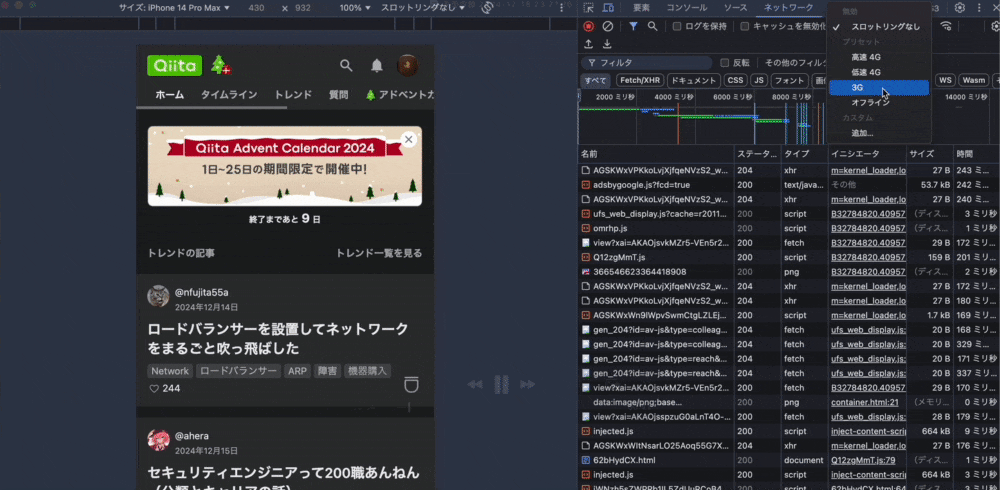Clear the network log

pyautogui.click(x=608, y=26)
